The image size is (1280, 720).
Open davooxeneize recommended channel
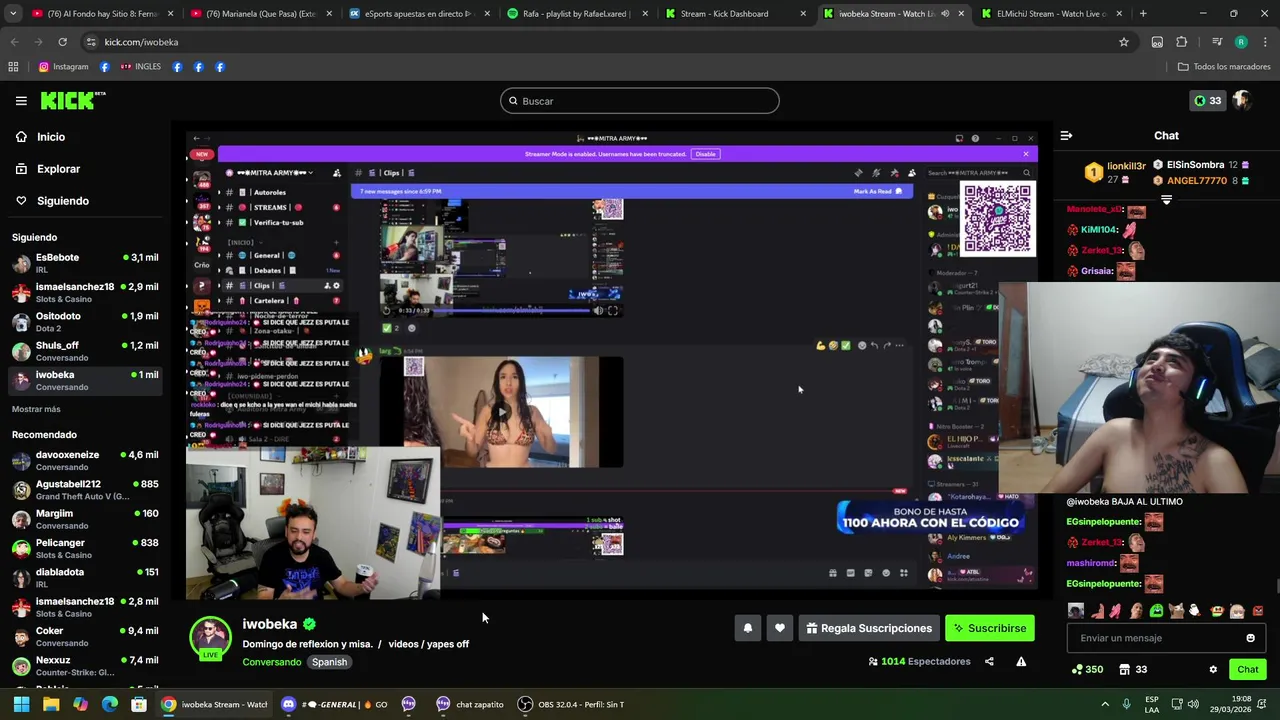85,460
